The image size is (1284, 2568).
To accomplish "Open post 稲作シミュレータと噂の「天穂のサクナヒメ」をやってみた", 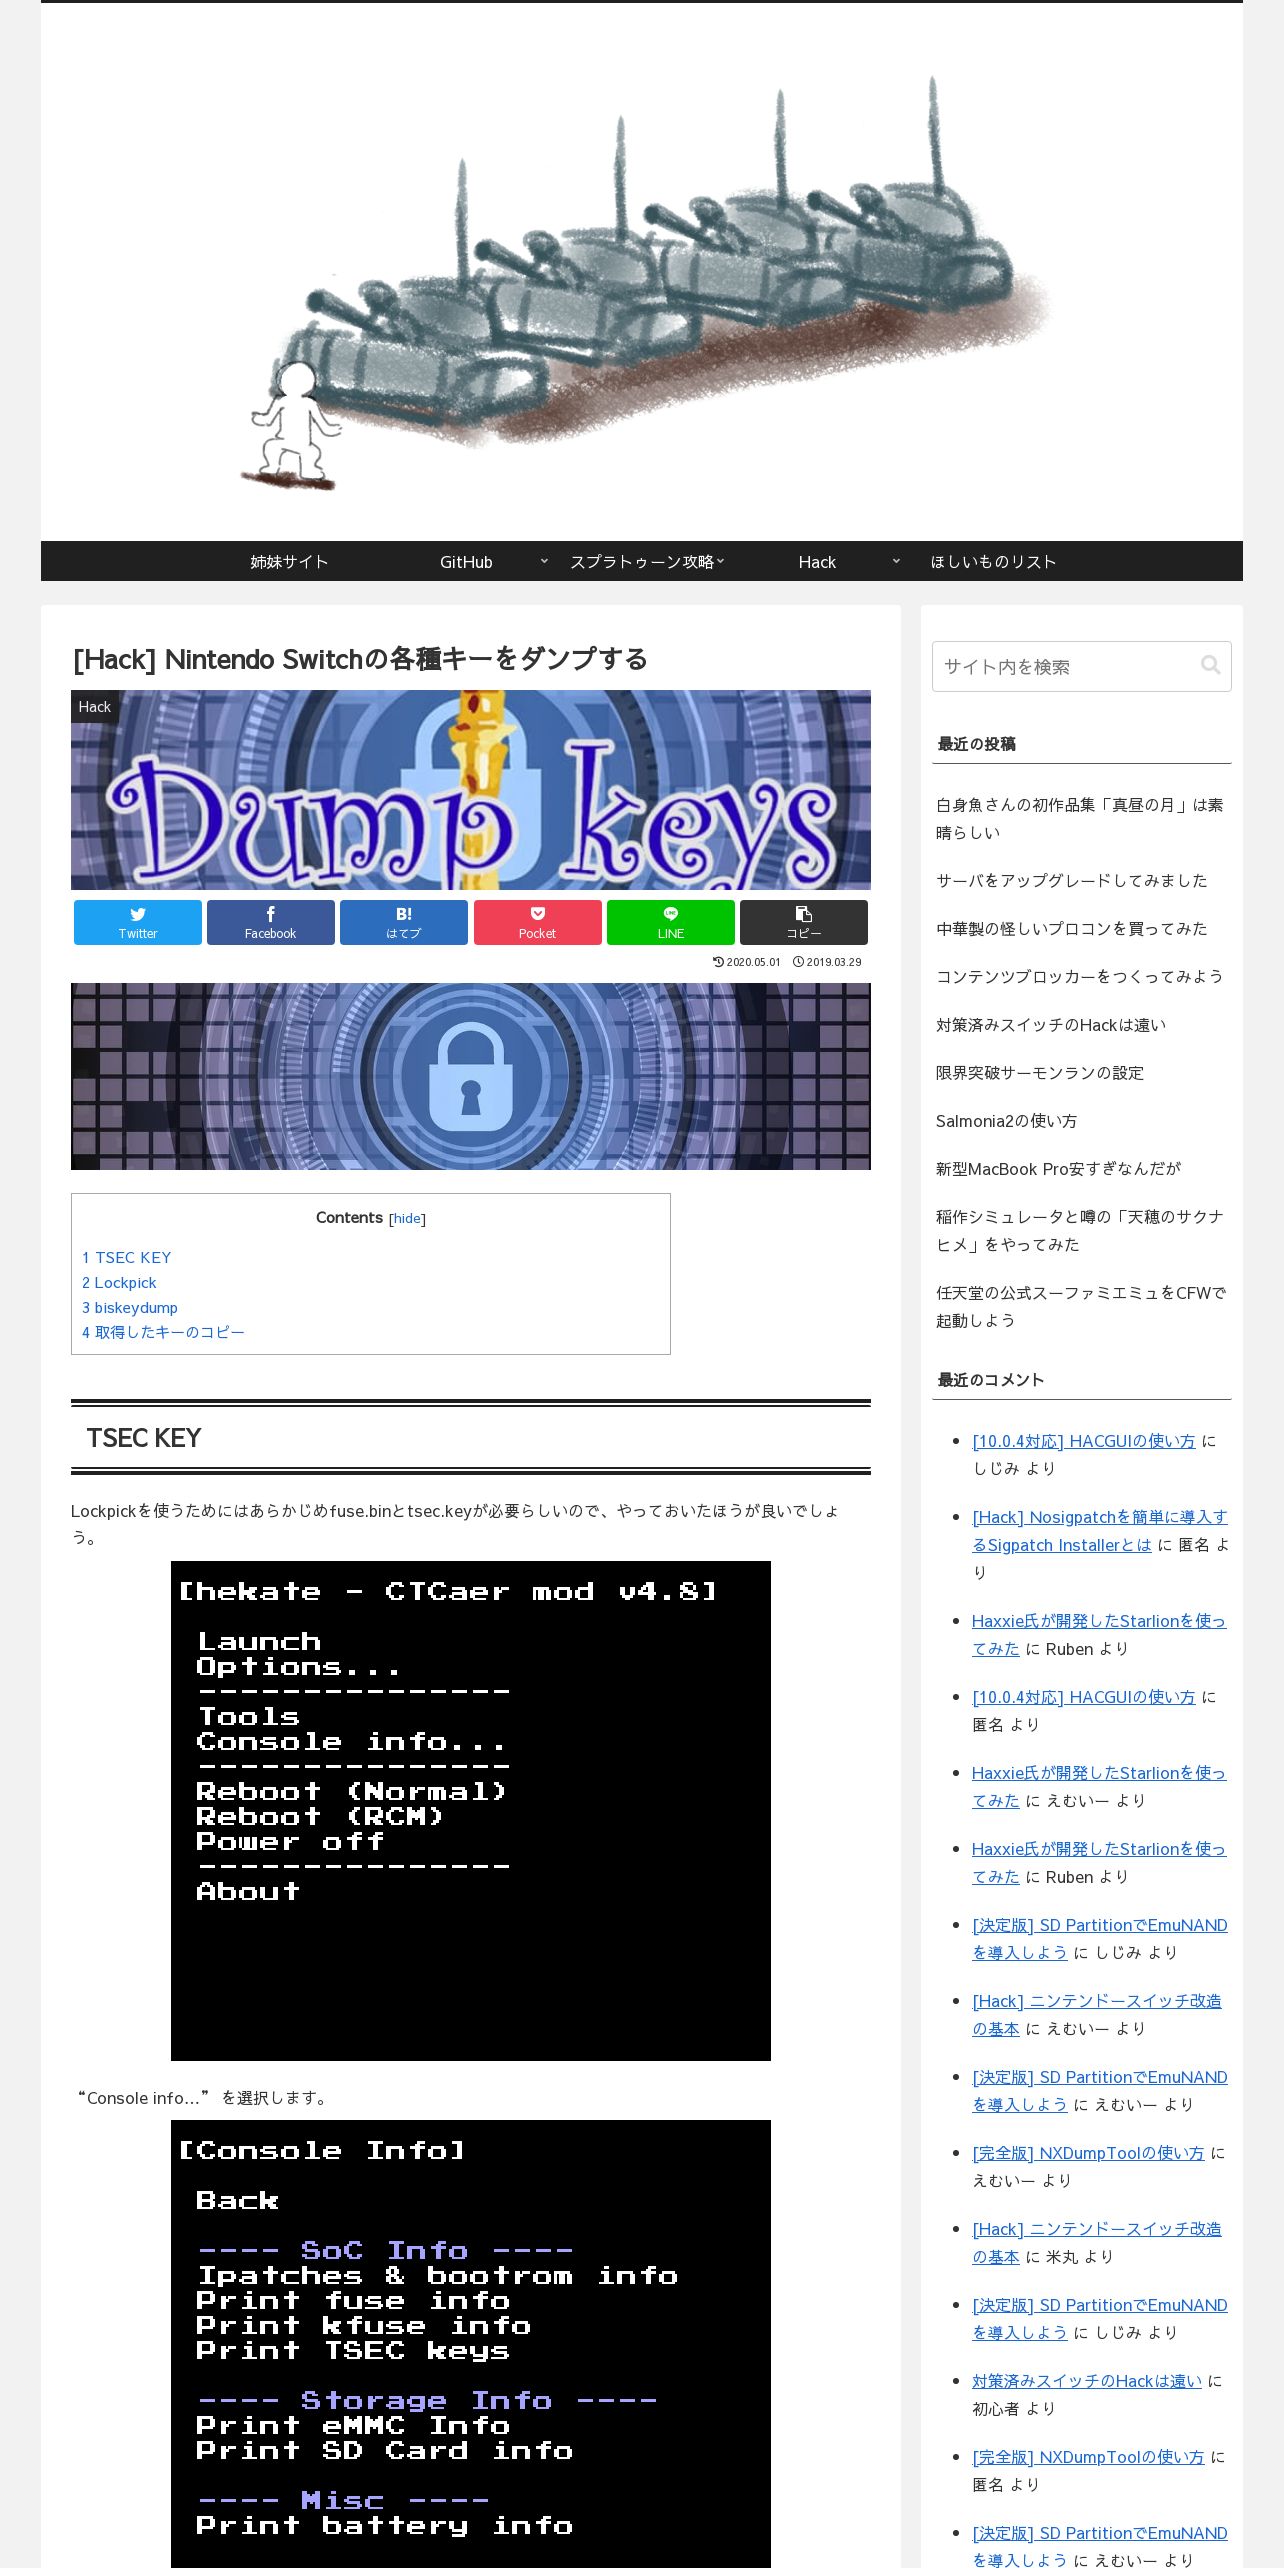I will 1080,1231.
